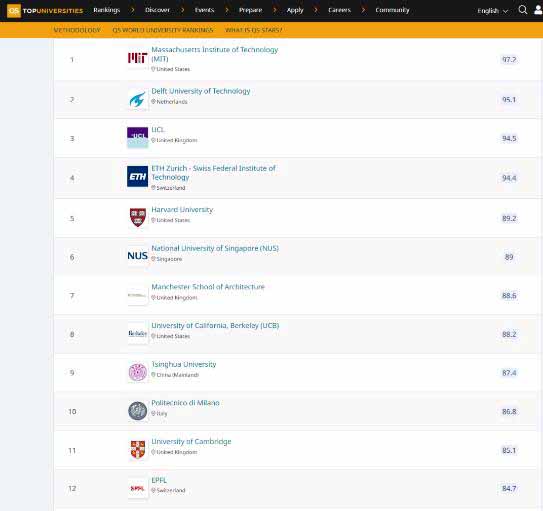Open the Events navigation item
Screen dimensions: 543x511
click(204, 10)
